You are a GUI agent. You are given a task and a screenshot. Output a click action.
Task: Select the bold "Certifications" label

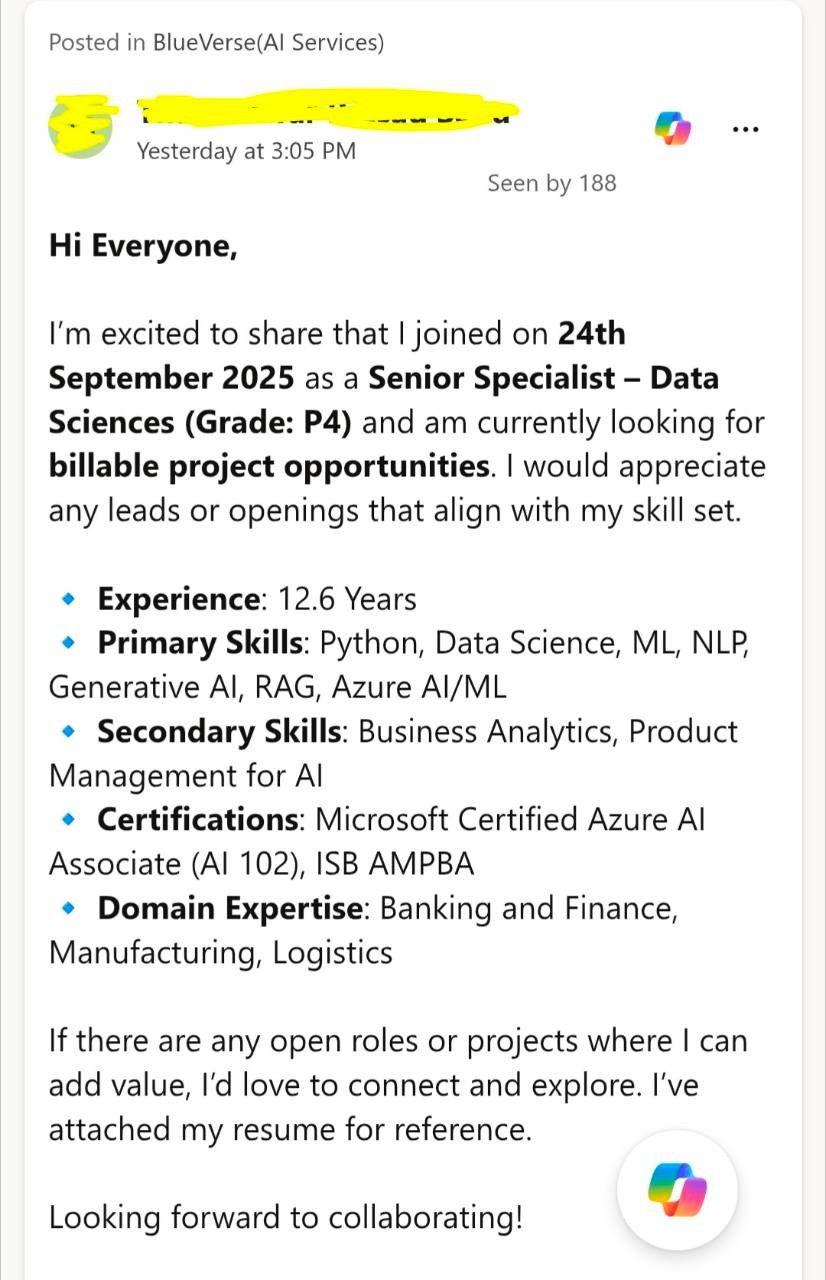point(197,819)
